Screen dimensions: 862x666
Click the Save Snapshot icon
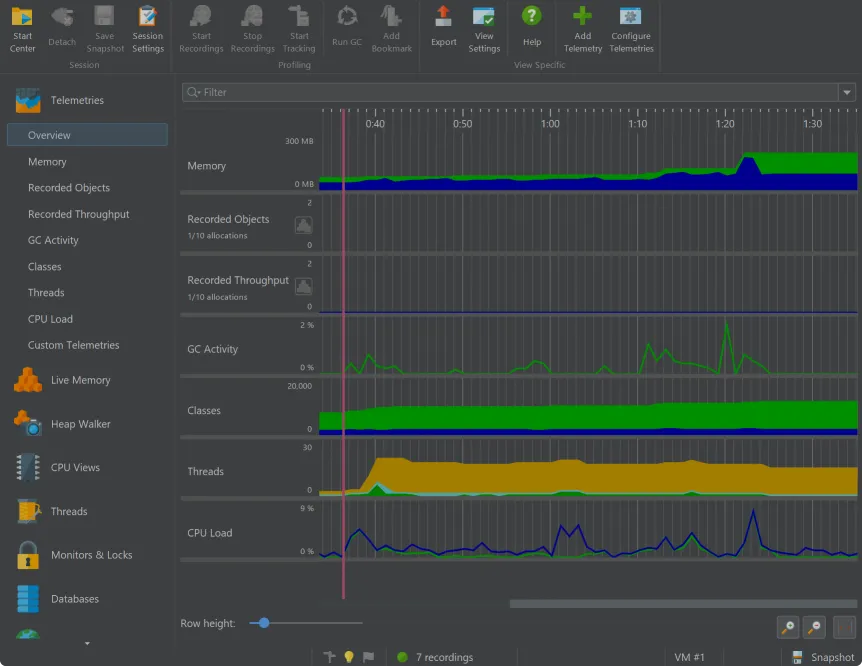click(x=104, y=16)
